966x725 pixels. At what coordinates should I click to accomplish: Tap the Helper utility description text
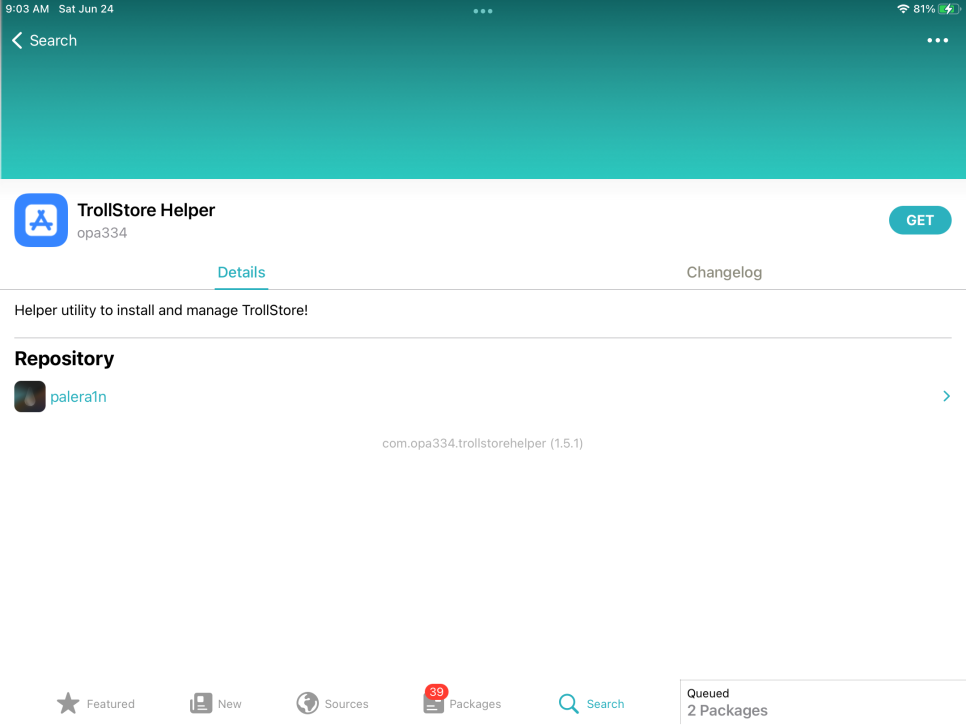[x=161, y=310]
